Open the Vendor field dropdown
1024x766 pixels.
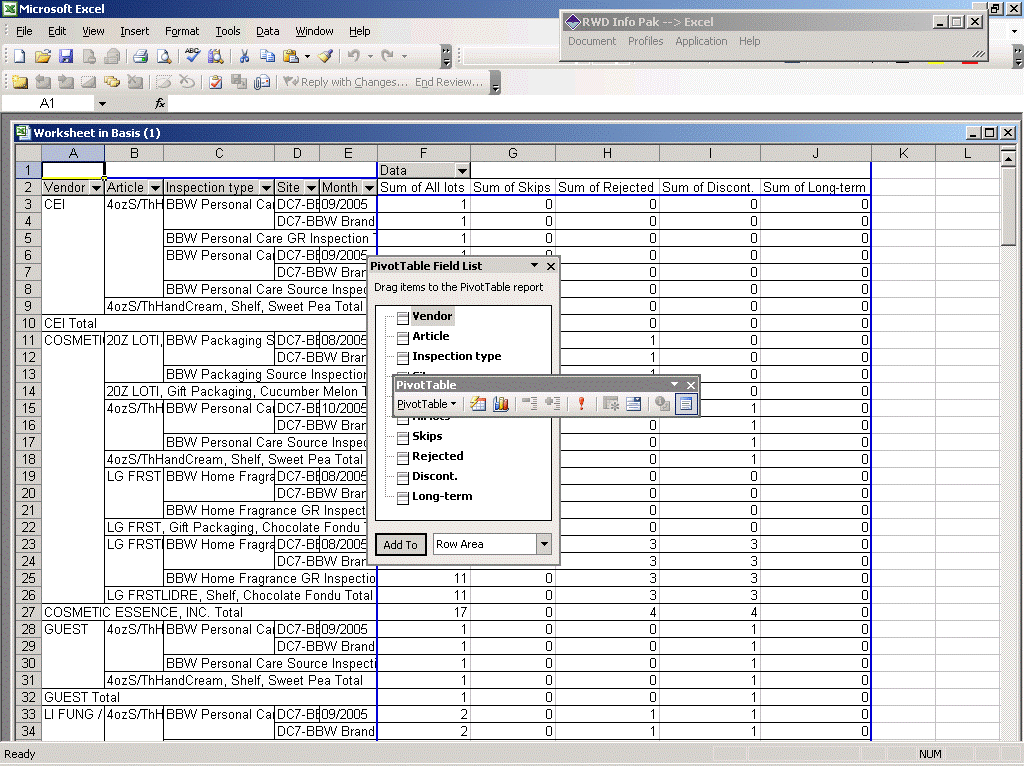pos(97,188)
